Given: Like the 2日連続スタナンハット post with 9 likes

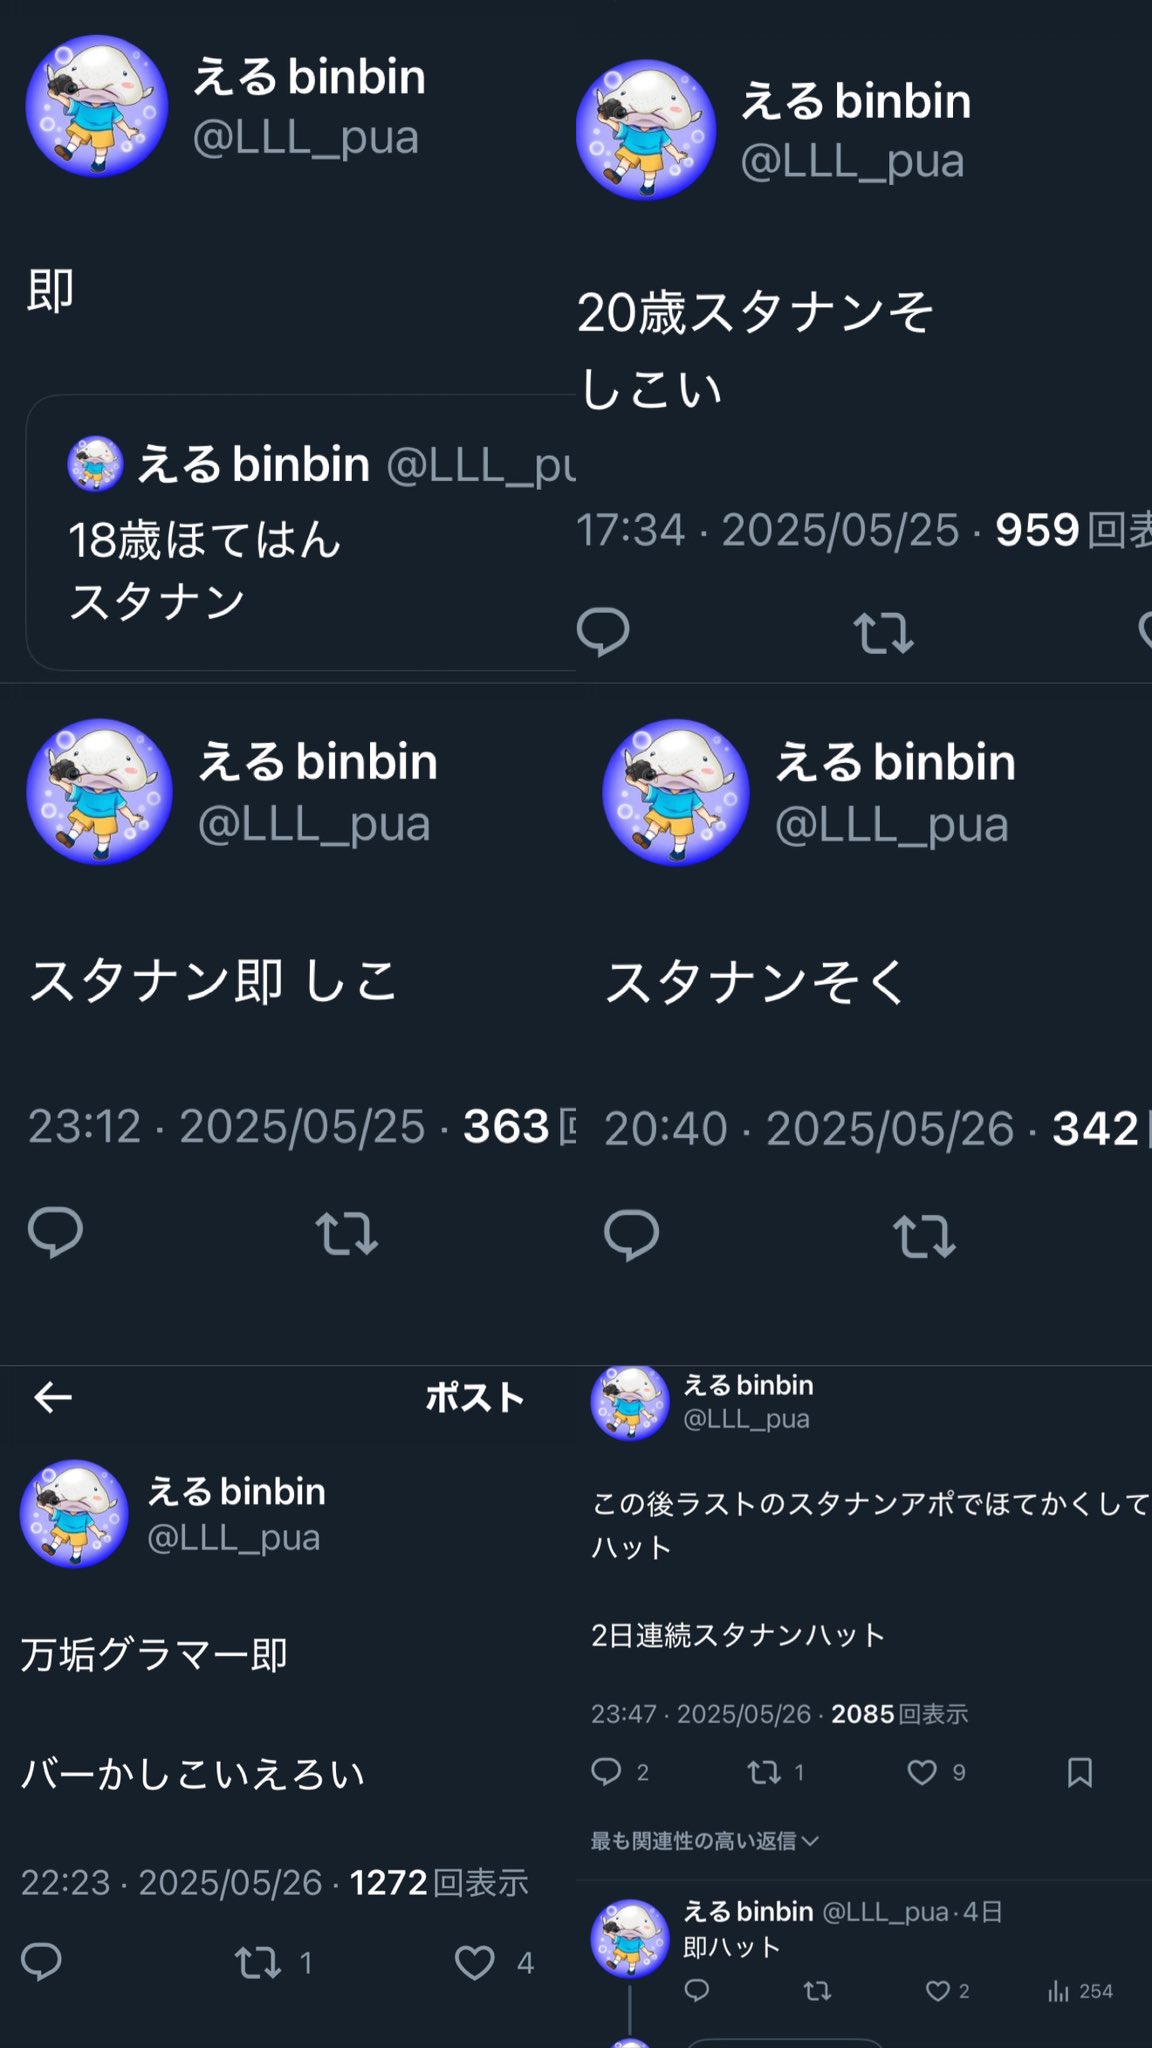Looking at the screenshot, I should [x=936, y=1773].
